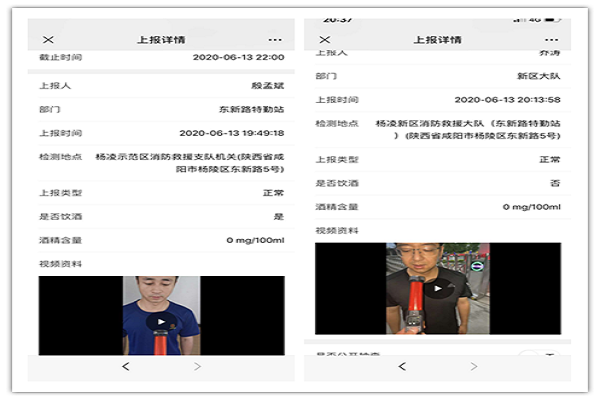Close the left 上报详情 page with X
The height and width of the screenshot is (400, 600).
click(x=48, y=39)
